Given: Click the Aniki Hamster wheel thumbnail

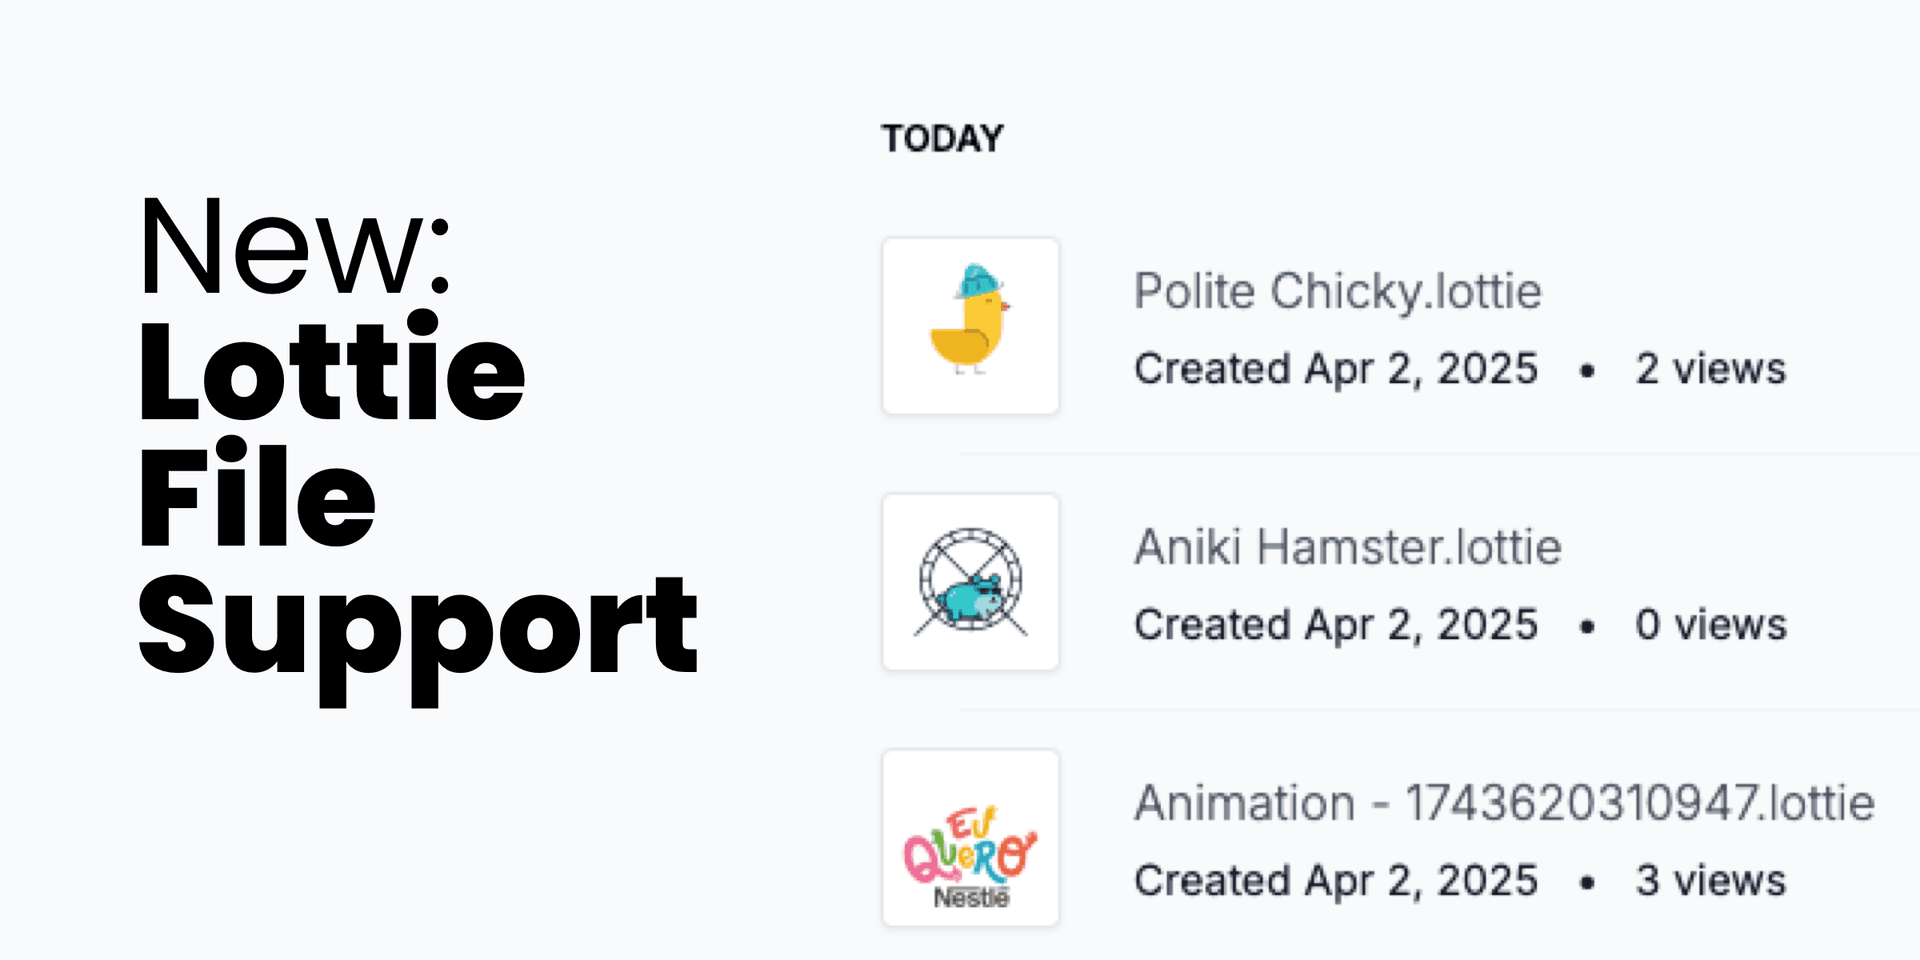Looking at the screenshot, I should coord(970,580).
